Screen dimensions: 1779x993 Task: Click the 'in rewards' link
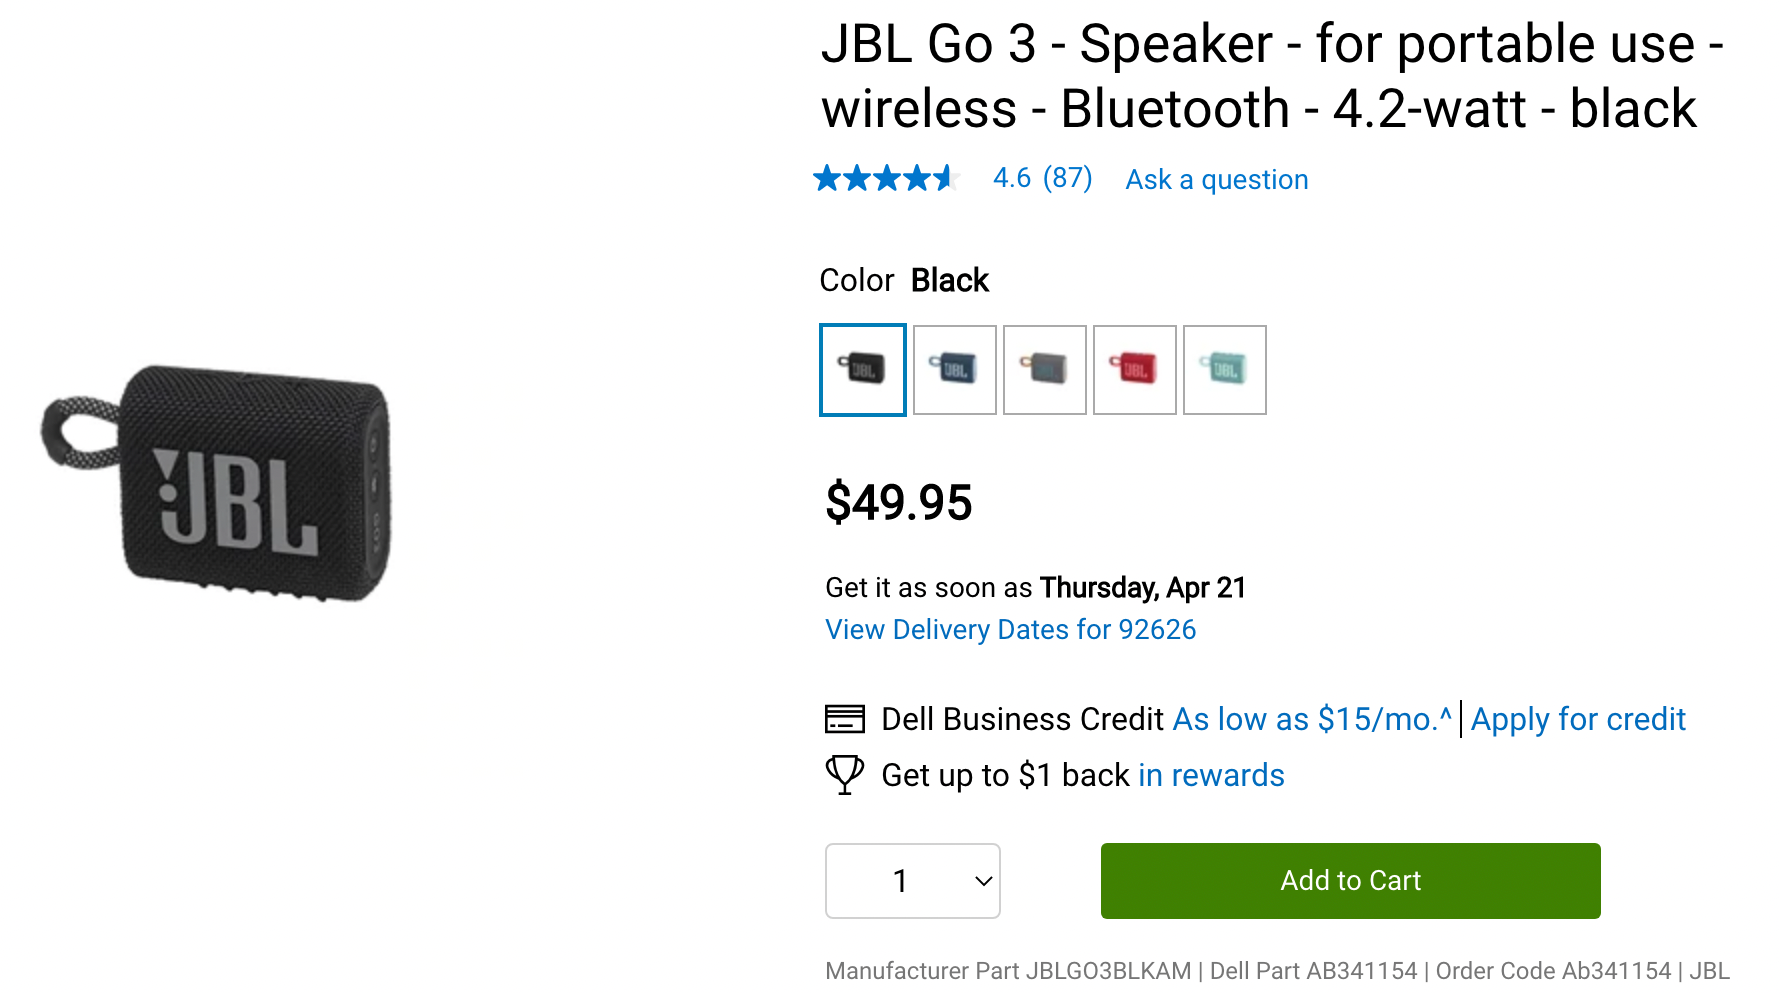(x=1211, y=775)
